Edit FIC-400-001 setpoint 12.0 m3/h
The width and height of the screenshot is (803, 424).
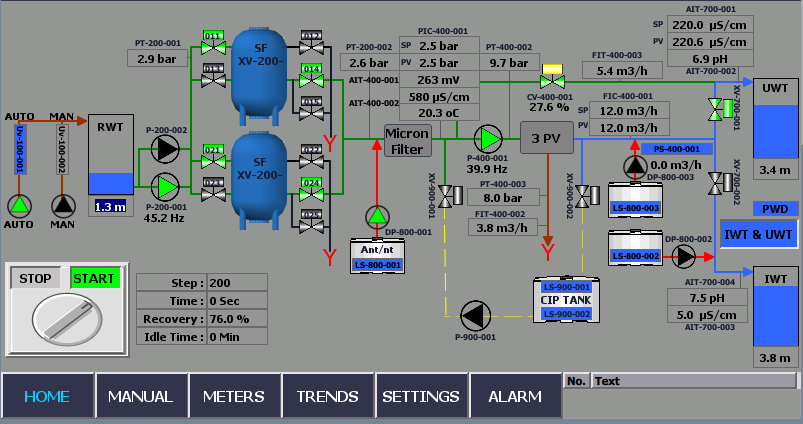tap(629, 111)
